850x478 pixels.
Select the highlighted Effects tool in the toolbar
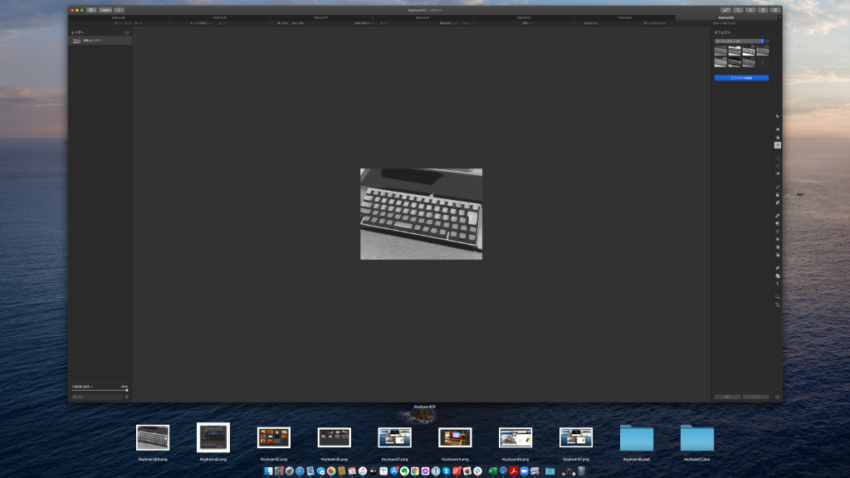point(777,145)
